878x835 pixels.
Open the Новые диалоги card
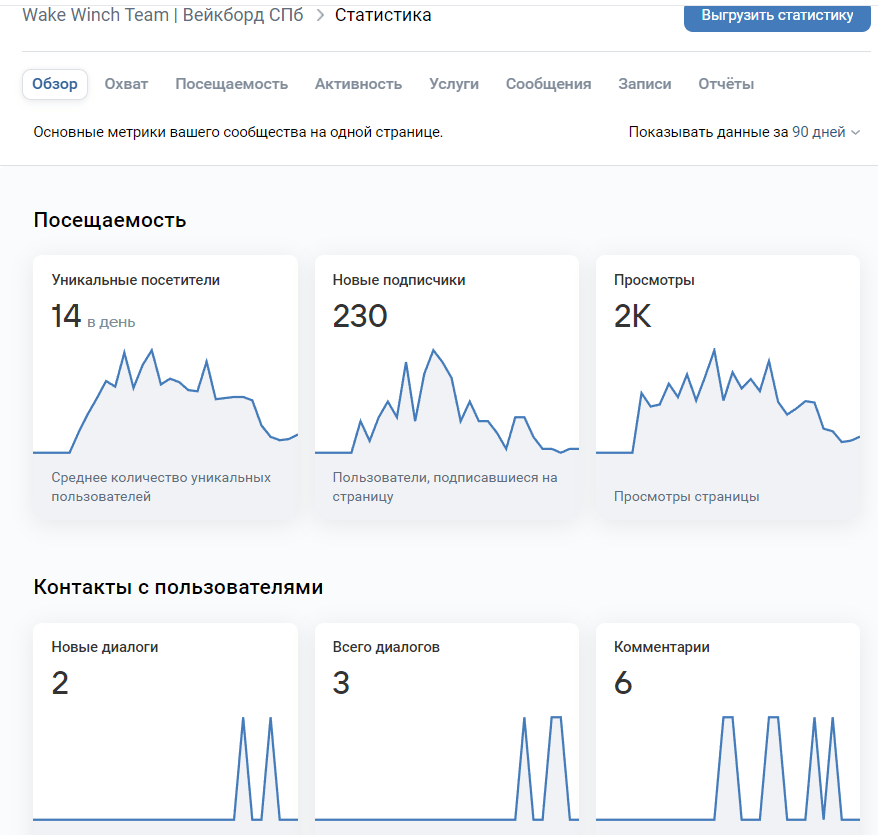pyautogui.click(x=165, y=725)
